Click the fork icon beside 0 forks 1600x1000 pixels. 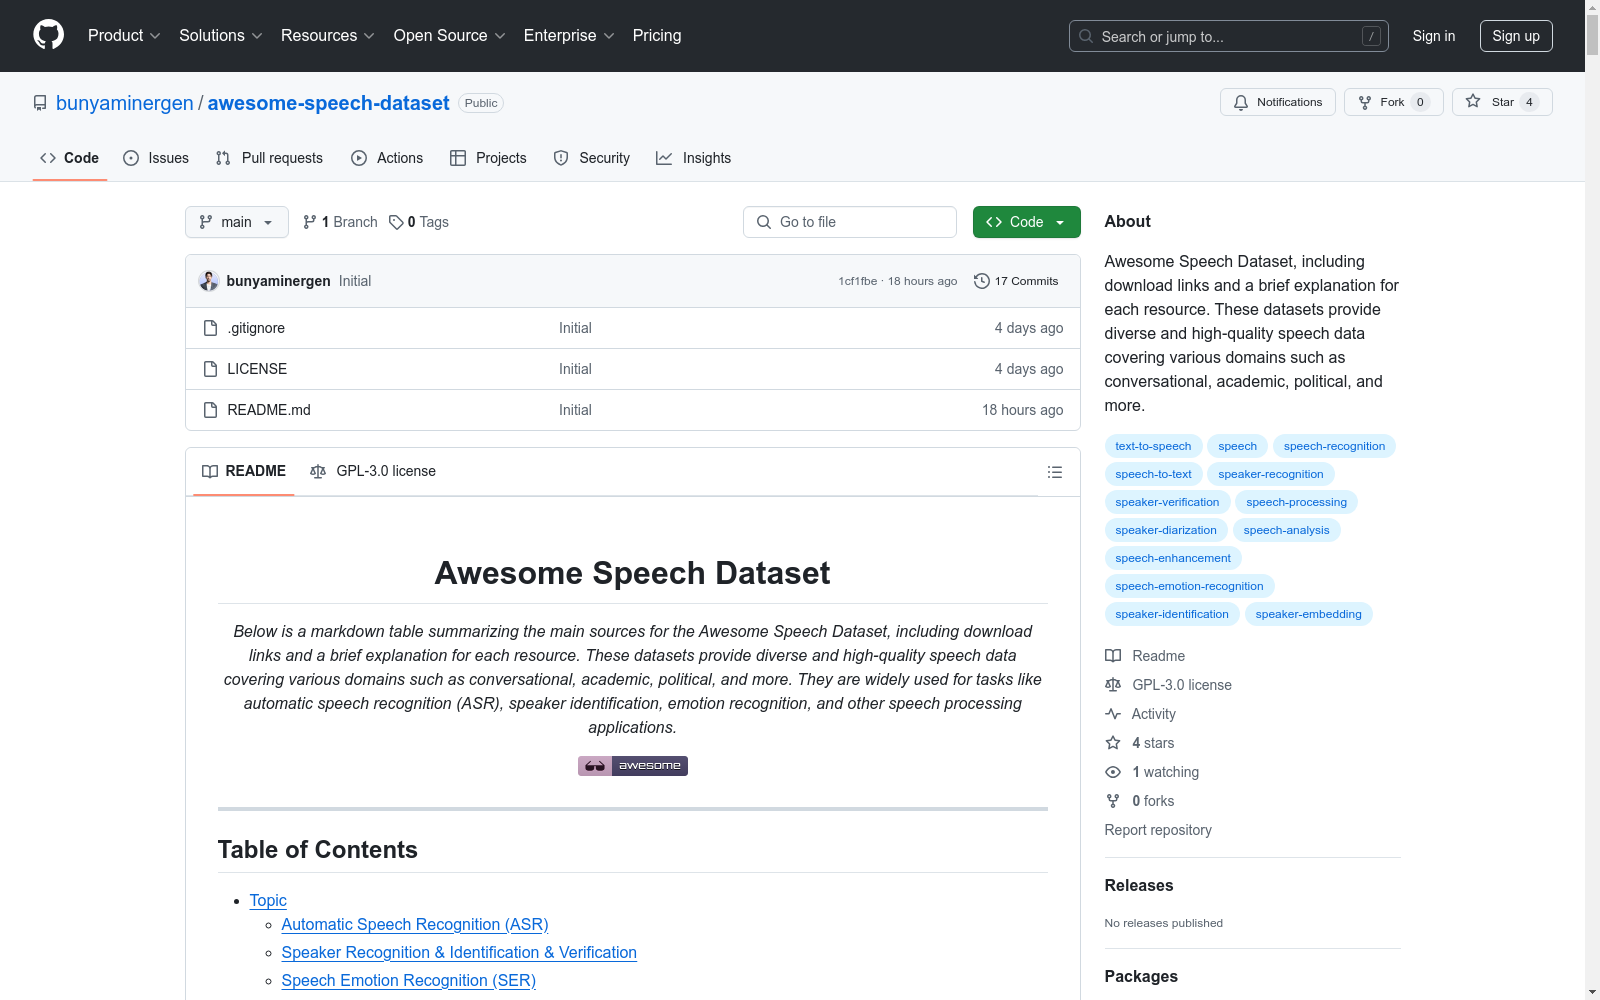(1113, 801)
